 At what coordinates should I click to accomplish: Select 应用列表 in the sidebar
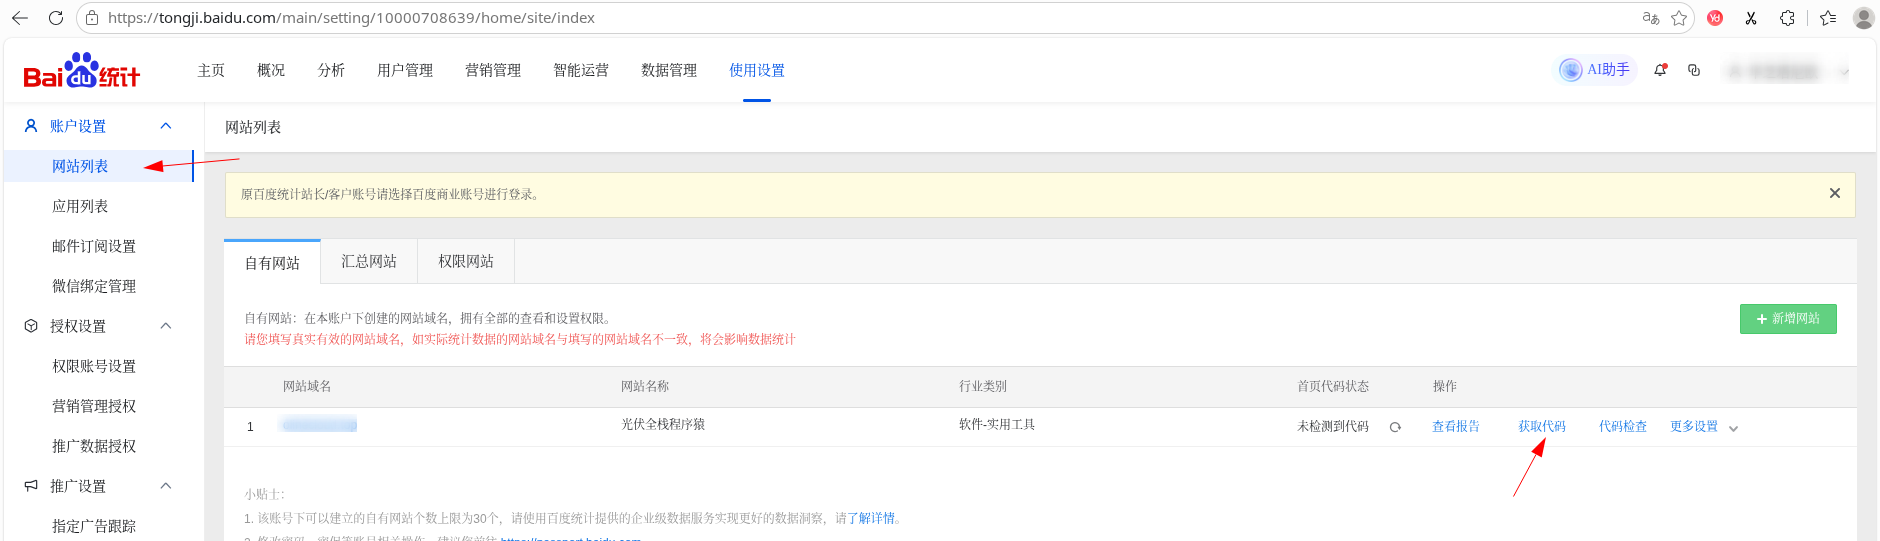[x=80, y=206]
